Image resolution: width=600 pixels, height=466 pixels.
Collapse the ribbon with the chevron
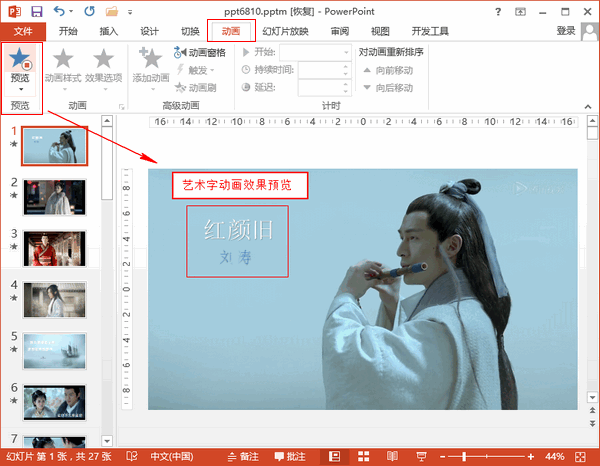click(x=588, y=107)
